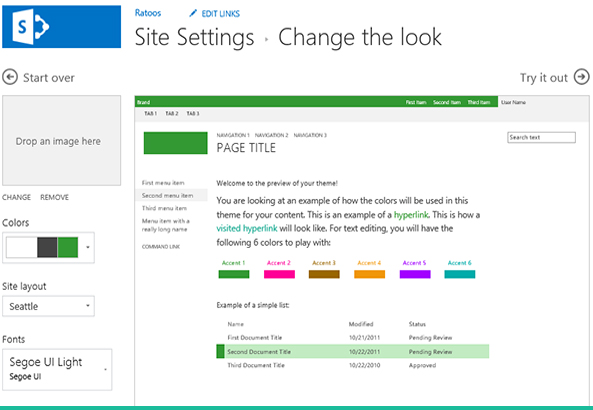The width and height of the screenshot is (593, 410).
Task: Click the Start over text
Action: [x=49, y=78]
